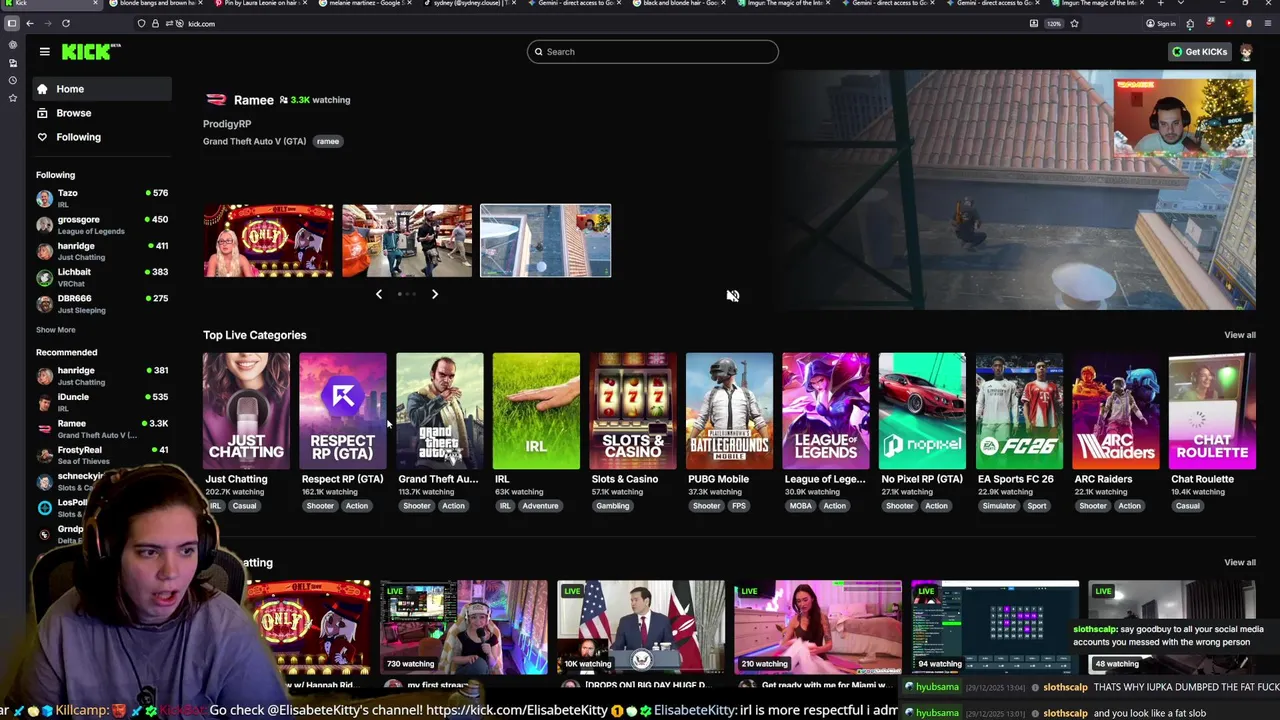This screenshot has width=1280, height=720.
Task: Click the 120% zoom level indicator
Action: 1054,23
